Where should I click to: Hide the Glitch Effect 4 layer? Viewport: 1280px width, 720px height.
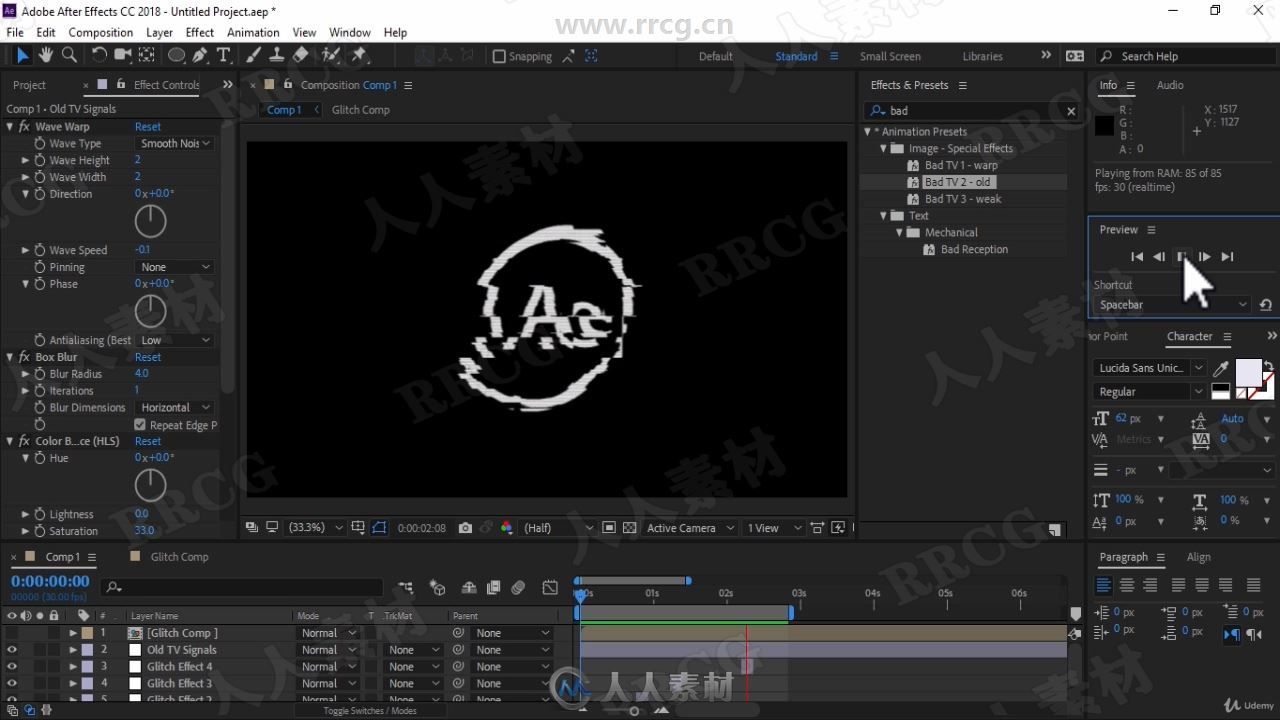click(x=12, y=667)
